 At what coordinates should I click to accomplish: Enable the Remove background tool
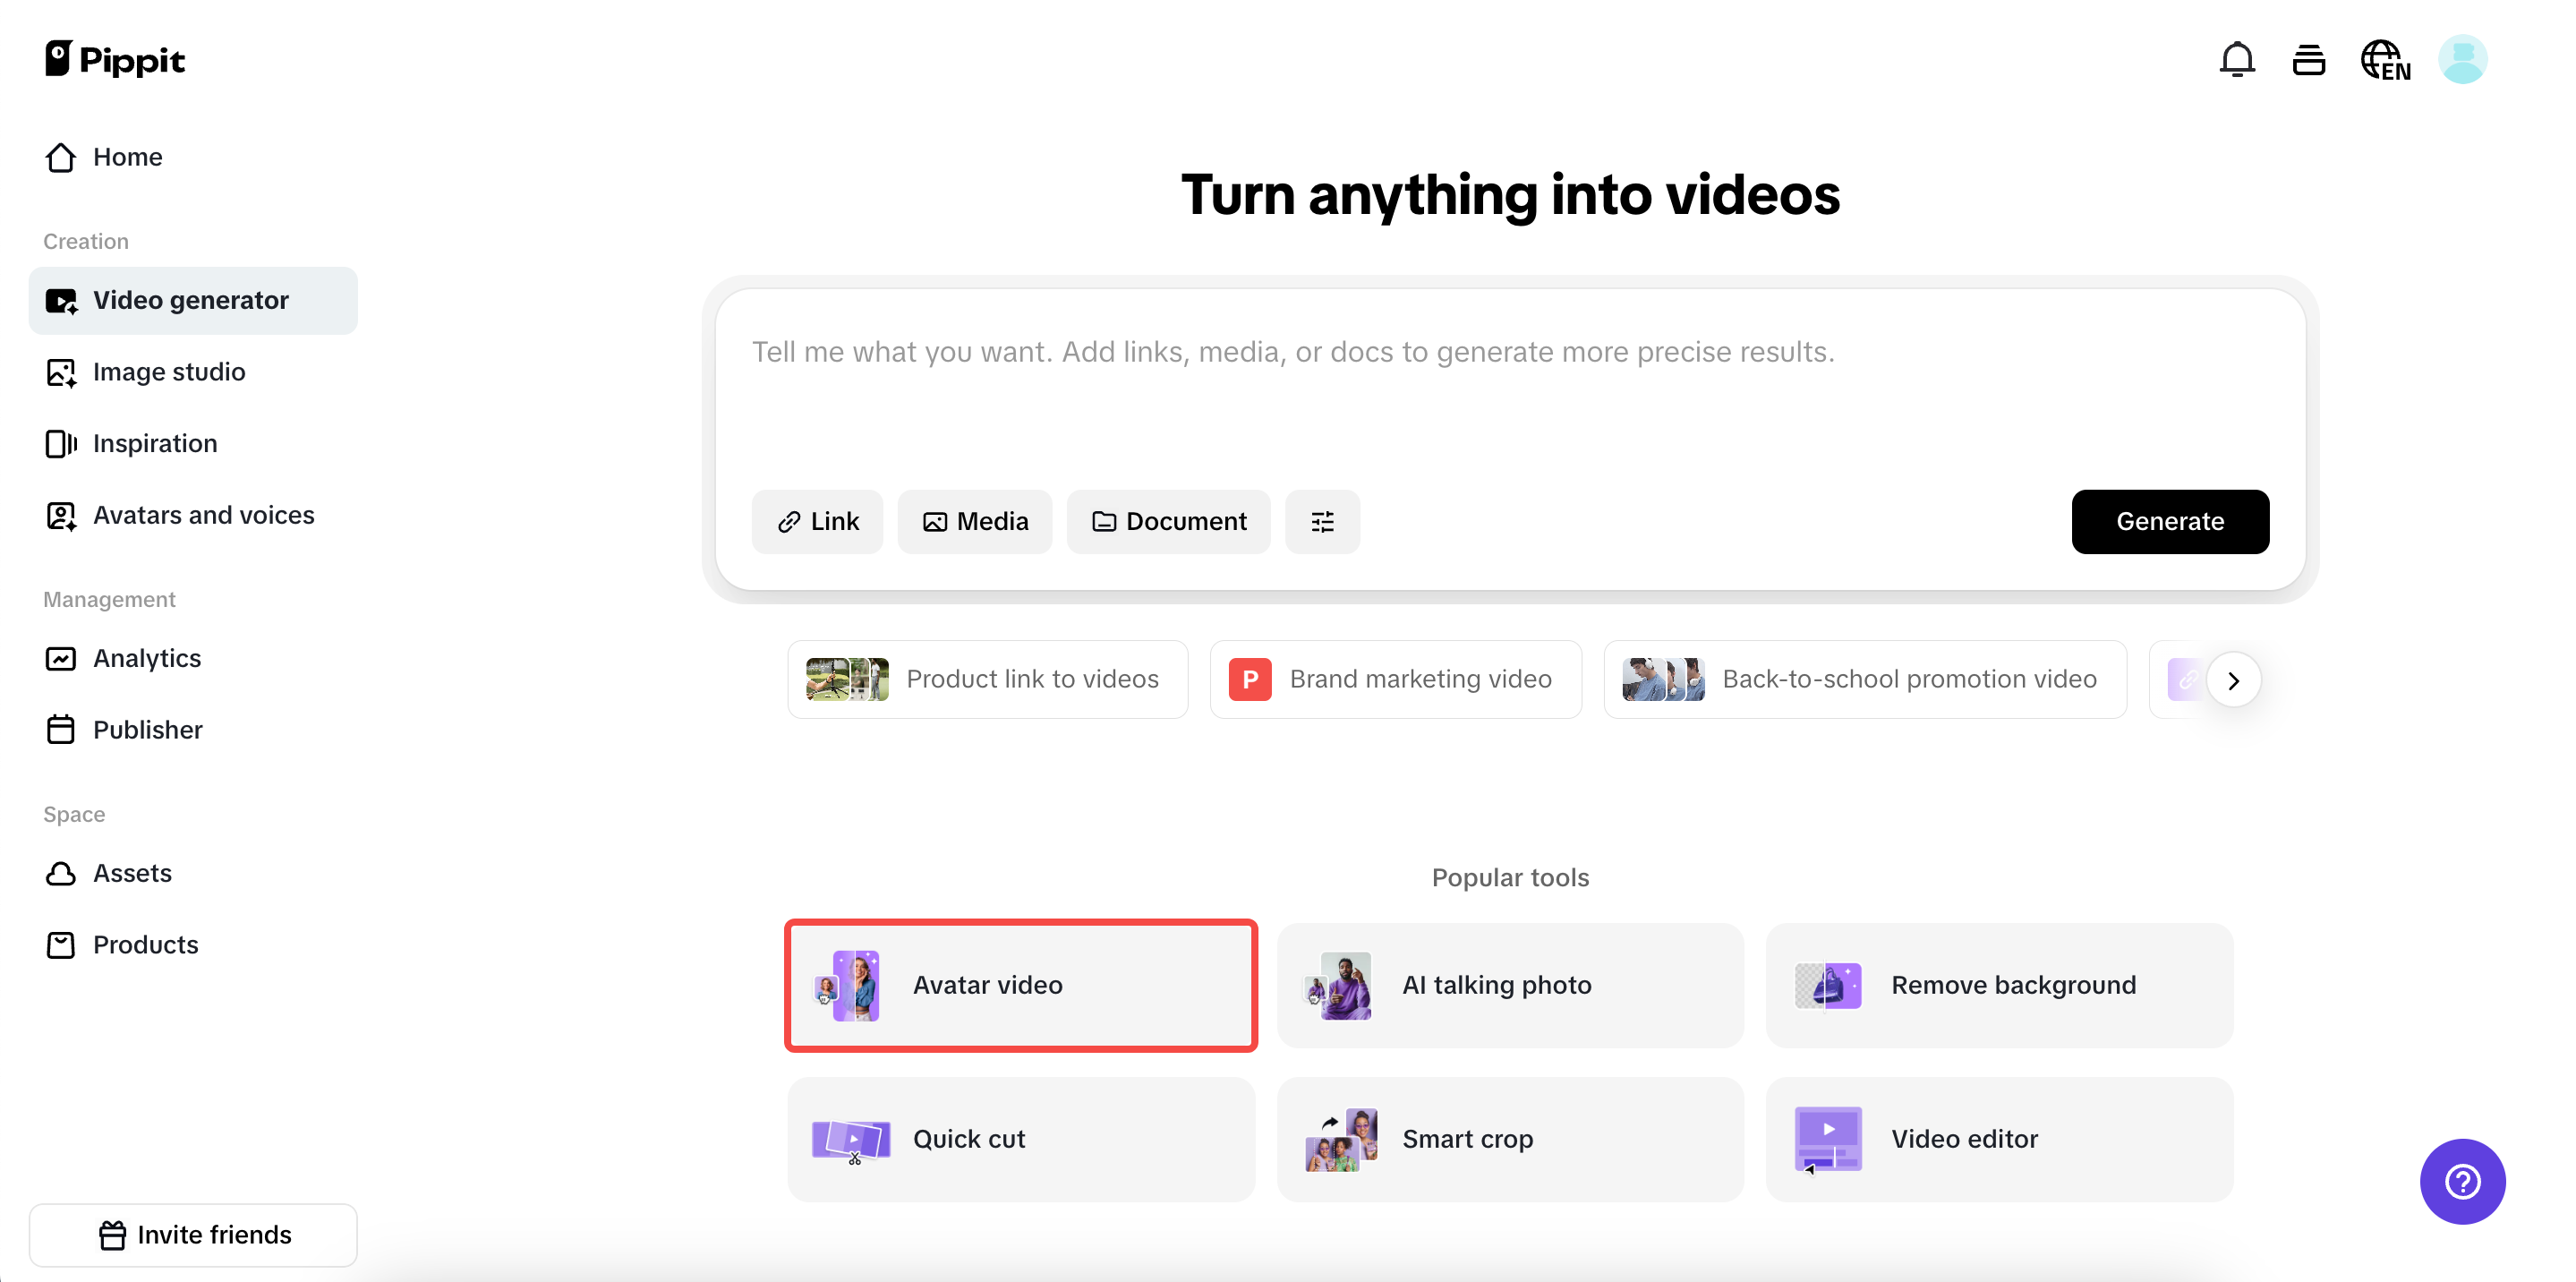pos(1998,985)
